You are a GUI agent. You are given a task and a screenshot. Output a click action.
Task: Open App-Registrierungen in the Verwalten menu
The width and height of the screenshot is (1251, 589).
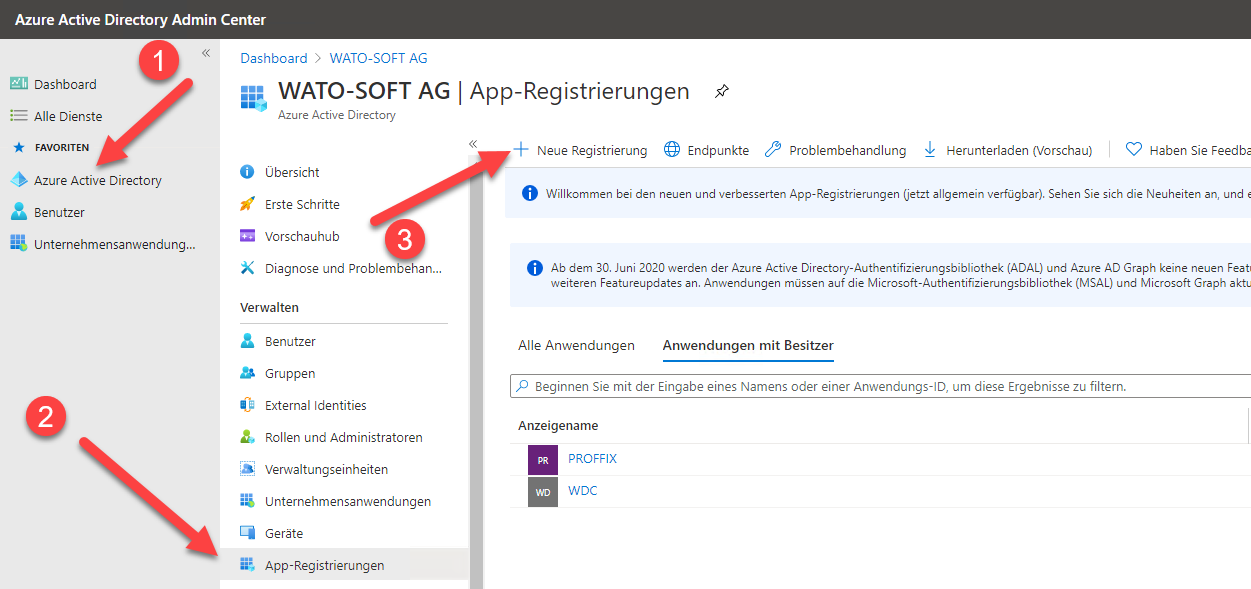[x=324, y=565]
